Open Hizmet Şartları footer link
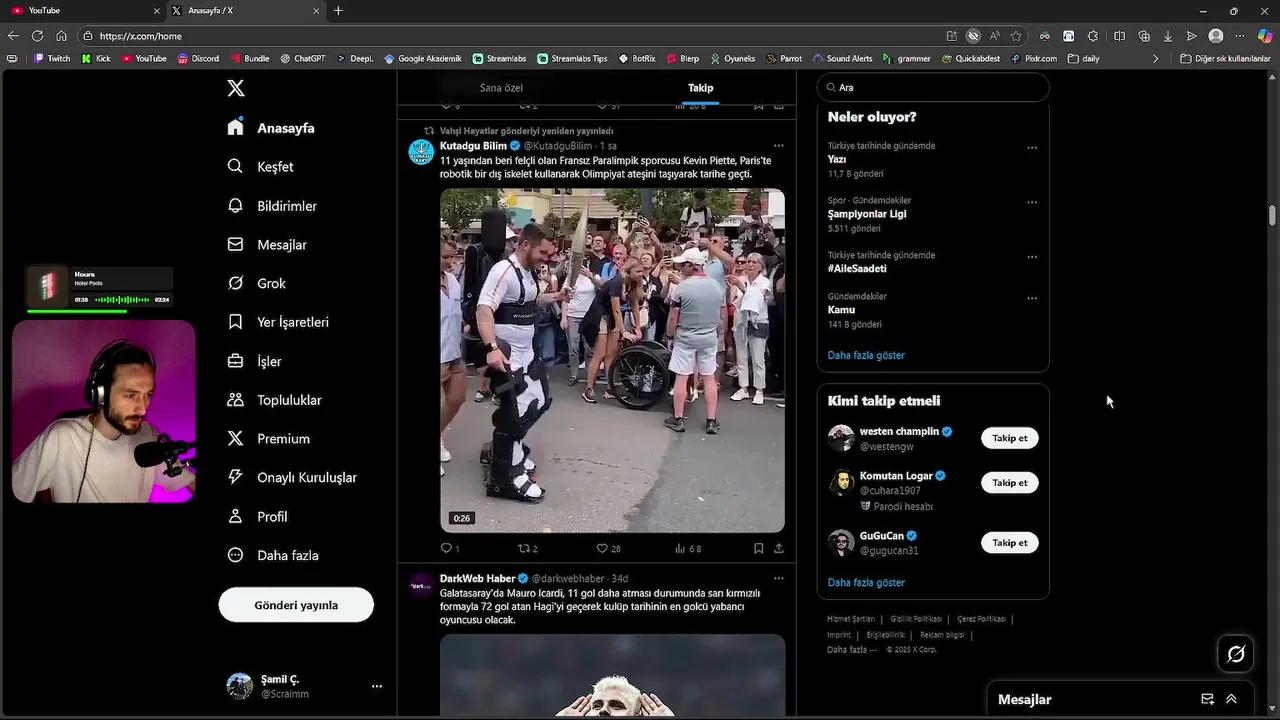The image size is (1280, 720). (851, 619)
